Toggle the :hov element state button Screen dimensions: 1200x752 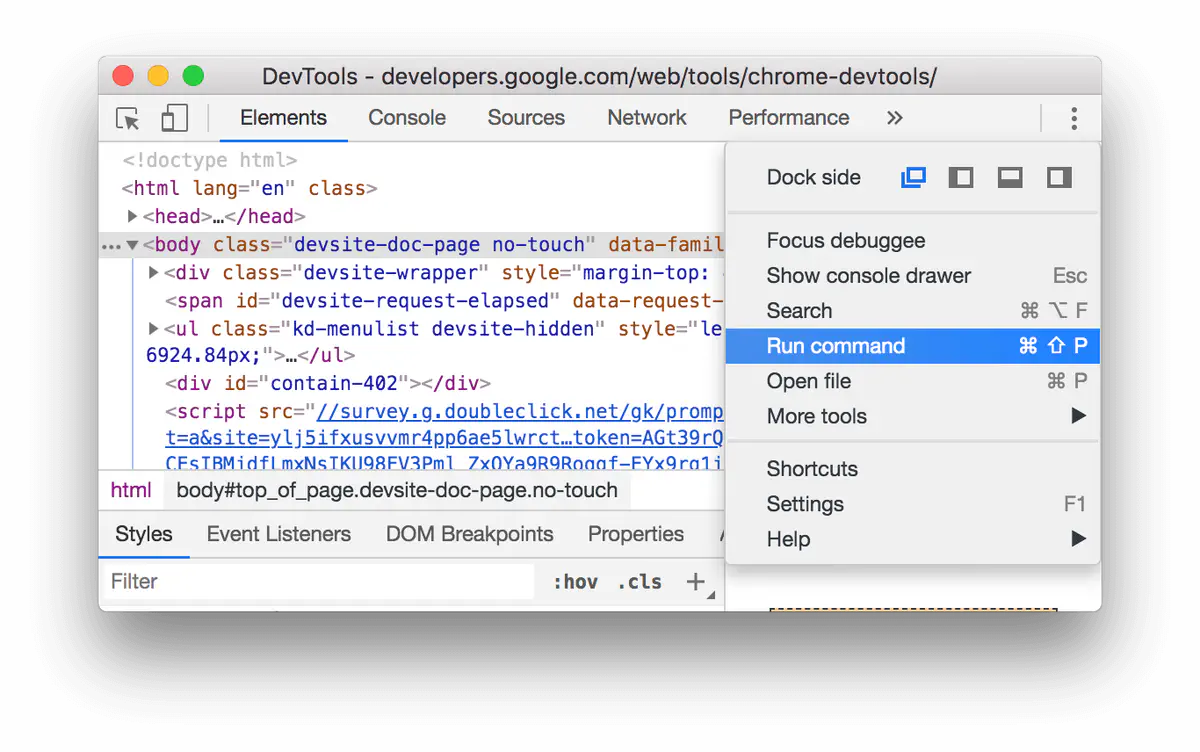point(575,582)
